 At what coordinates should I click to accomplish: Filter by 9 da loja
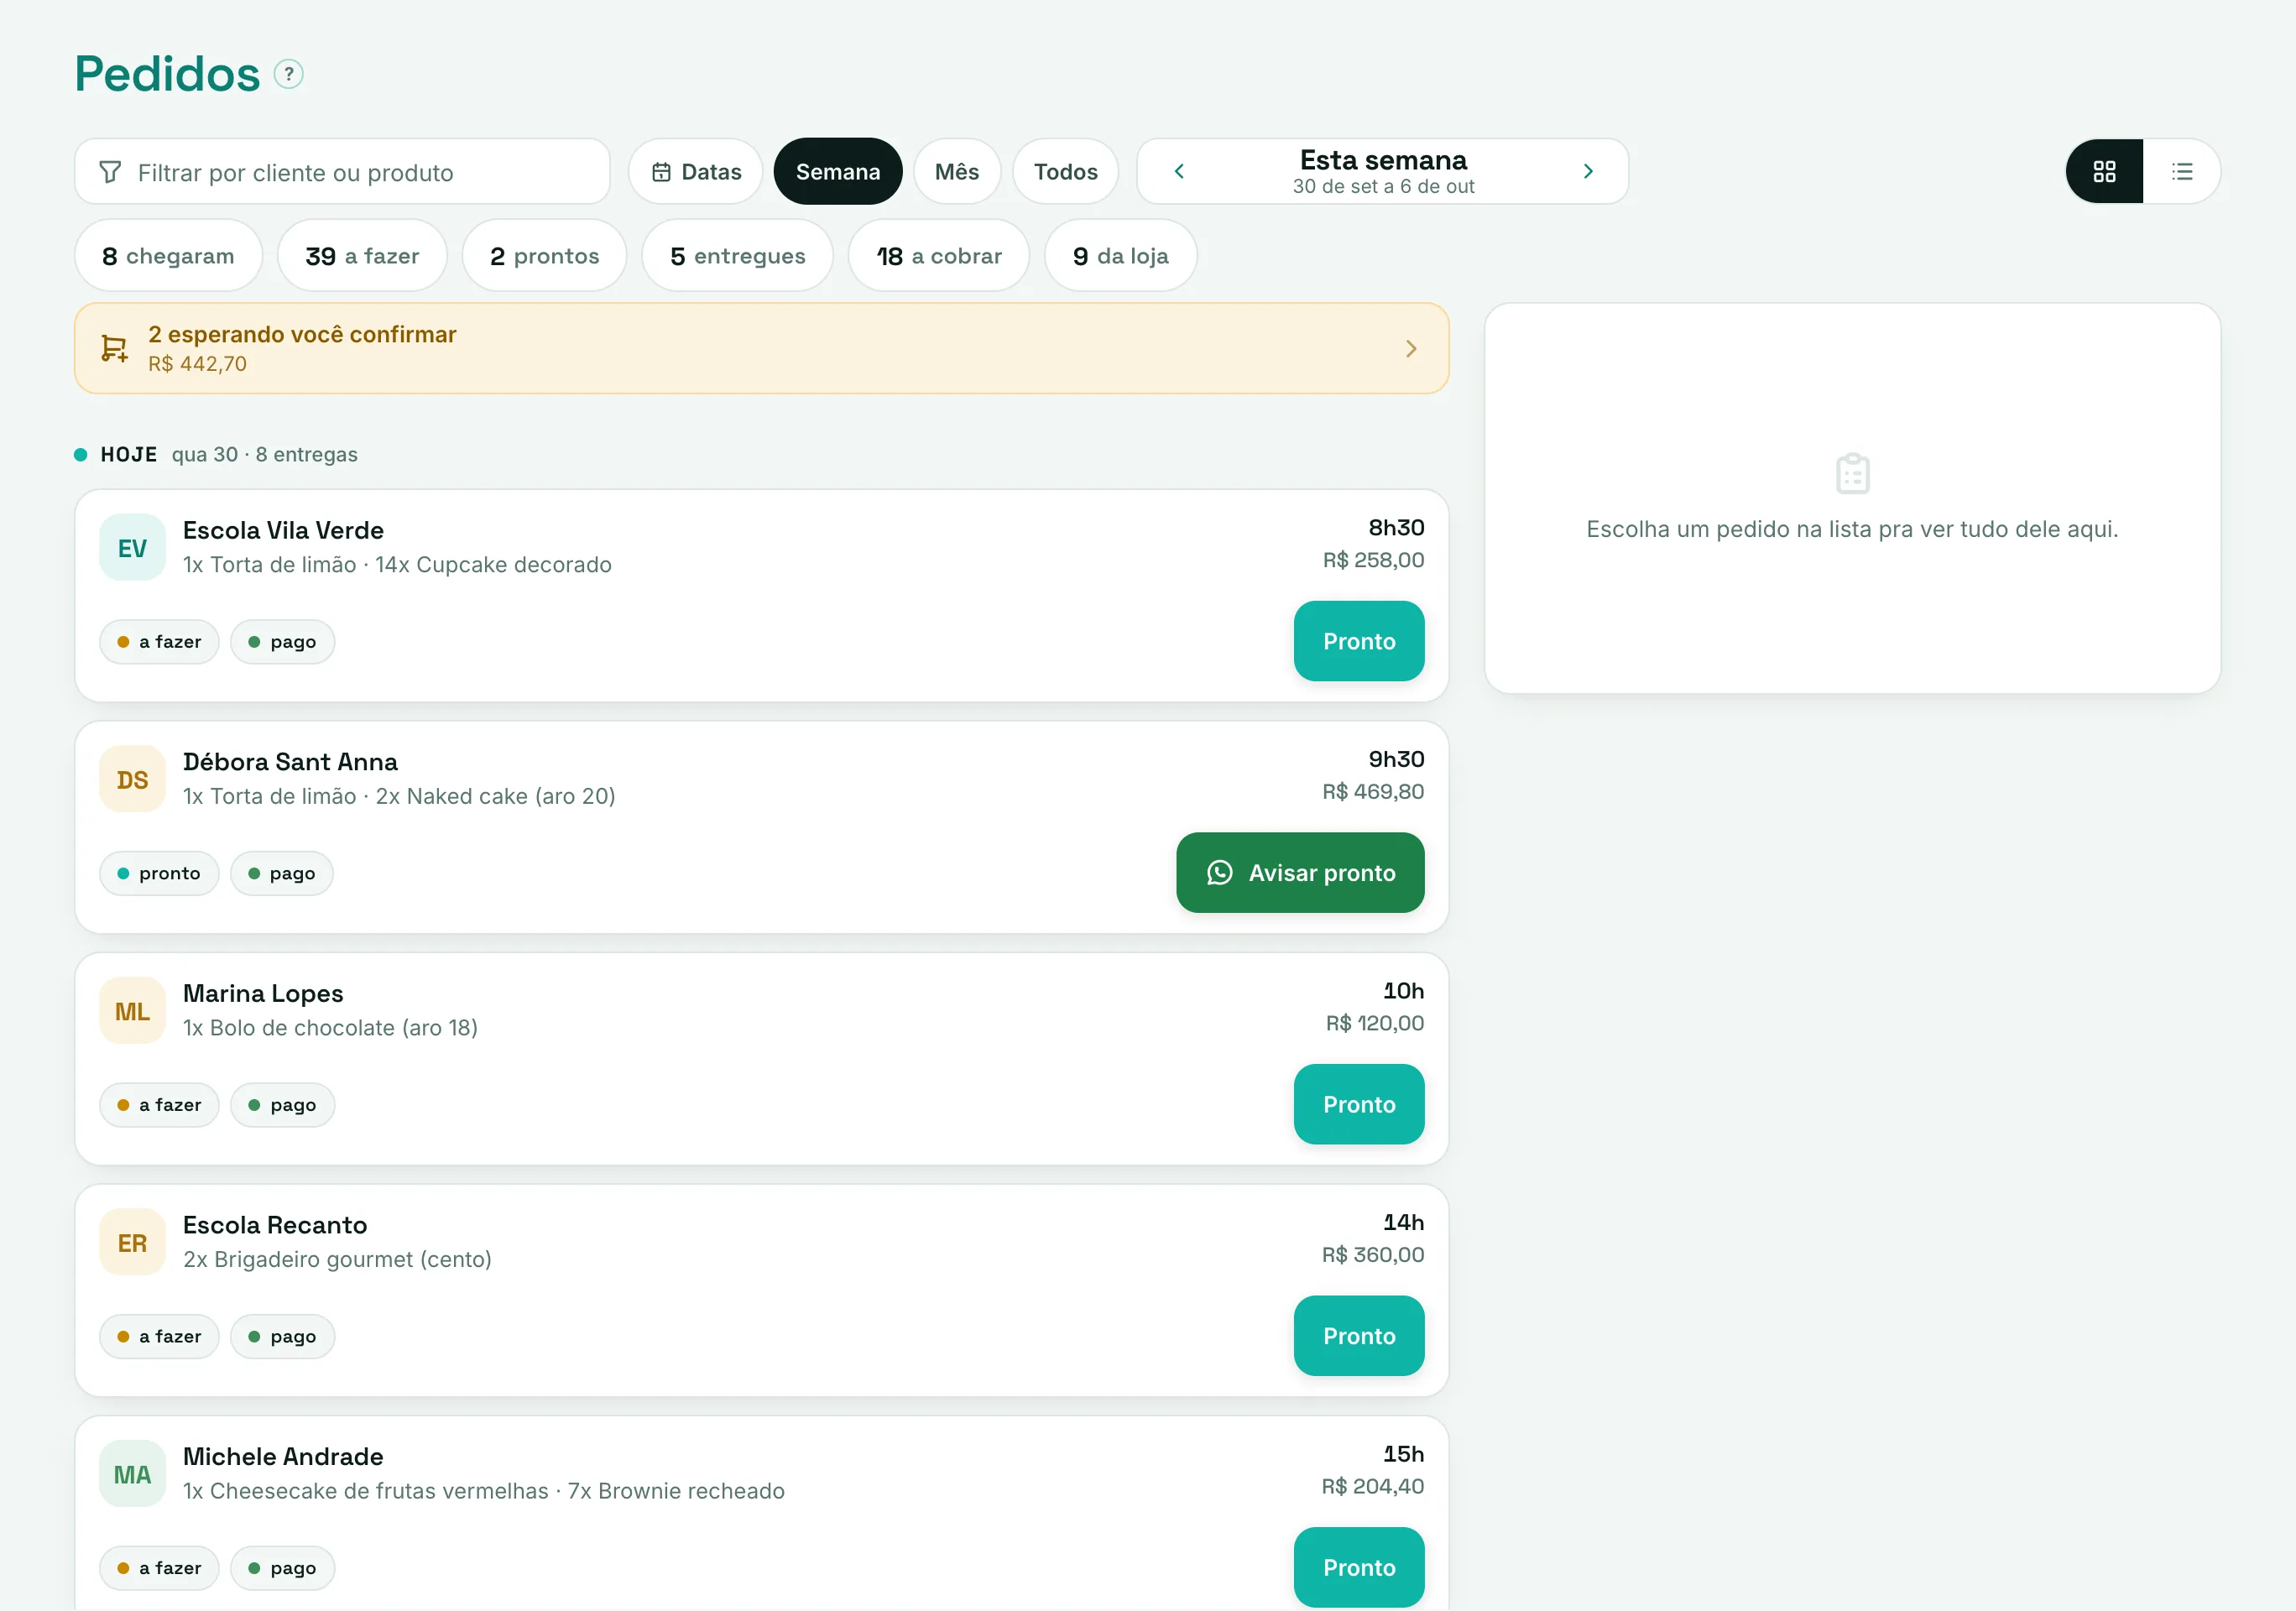[x=1120, y=256]
